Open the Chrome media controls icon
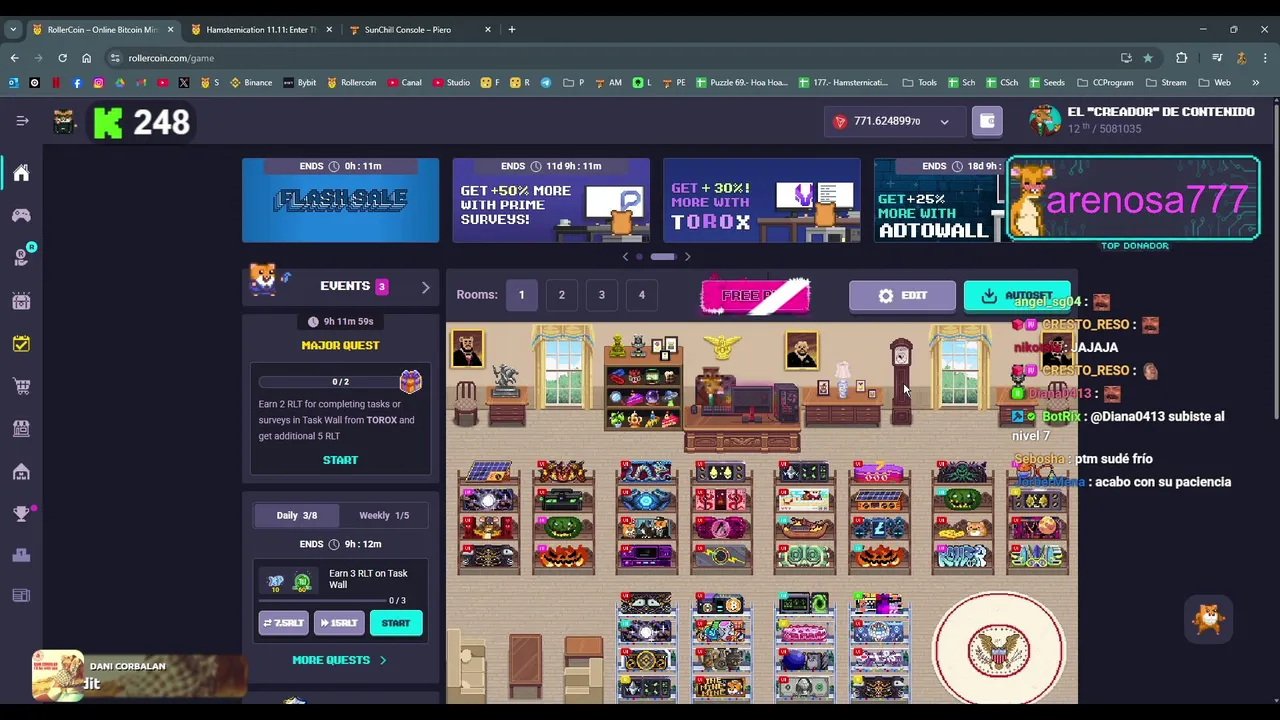 point(1217,58)
